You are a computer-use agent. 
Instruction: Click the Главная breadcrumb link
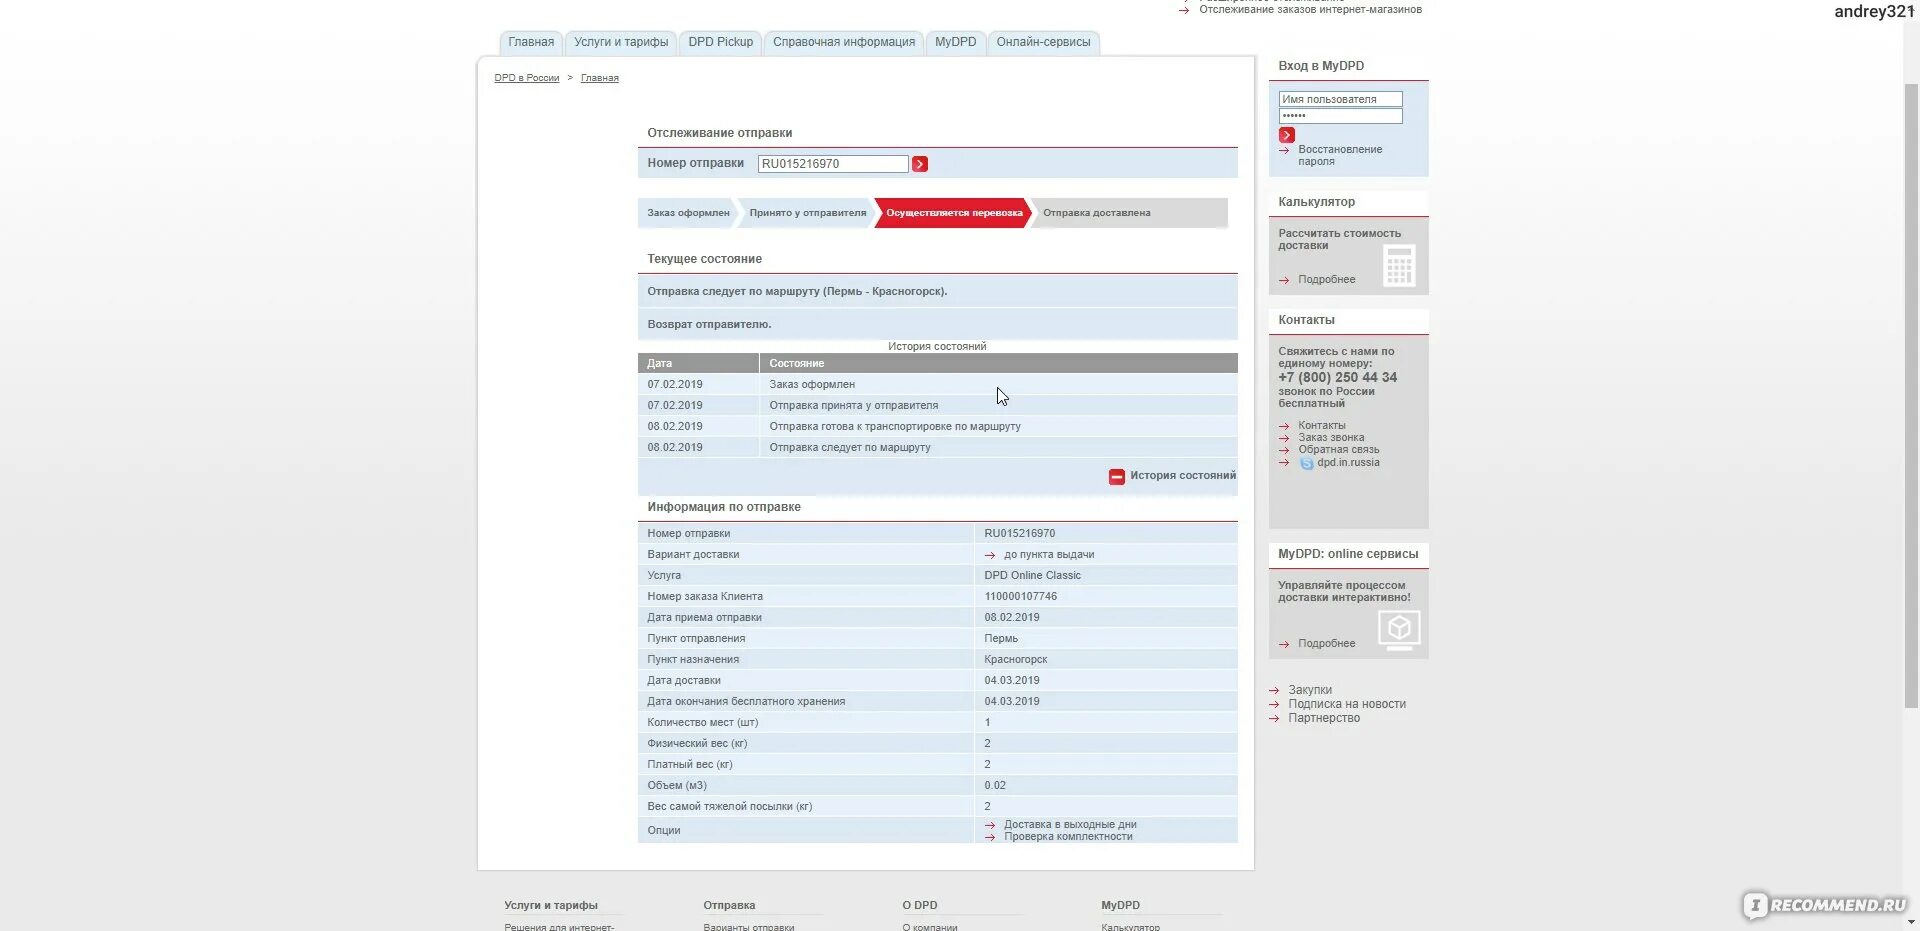600,78
